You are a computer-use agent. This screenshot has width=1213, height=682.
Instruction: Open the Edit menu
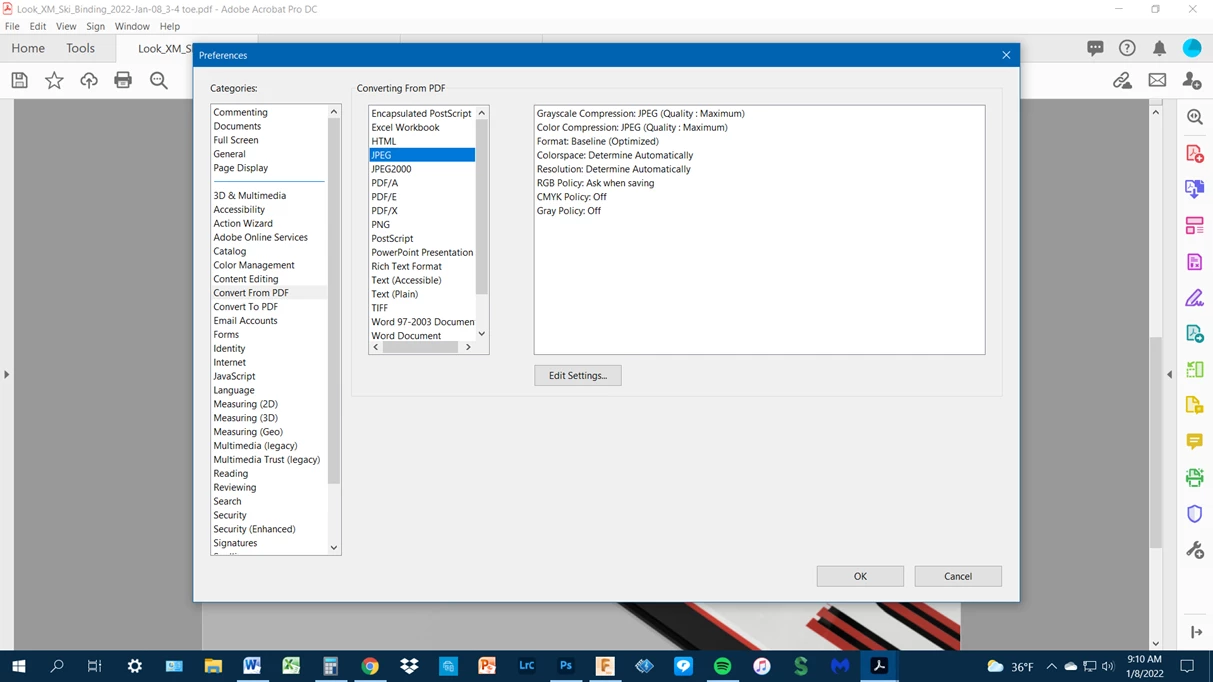pyautogui.click(x=38, y=26)
